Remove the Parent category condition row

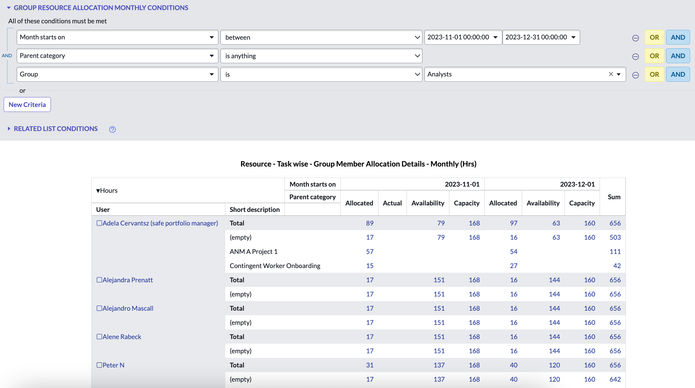pos(635,56)
